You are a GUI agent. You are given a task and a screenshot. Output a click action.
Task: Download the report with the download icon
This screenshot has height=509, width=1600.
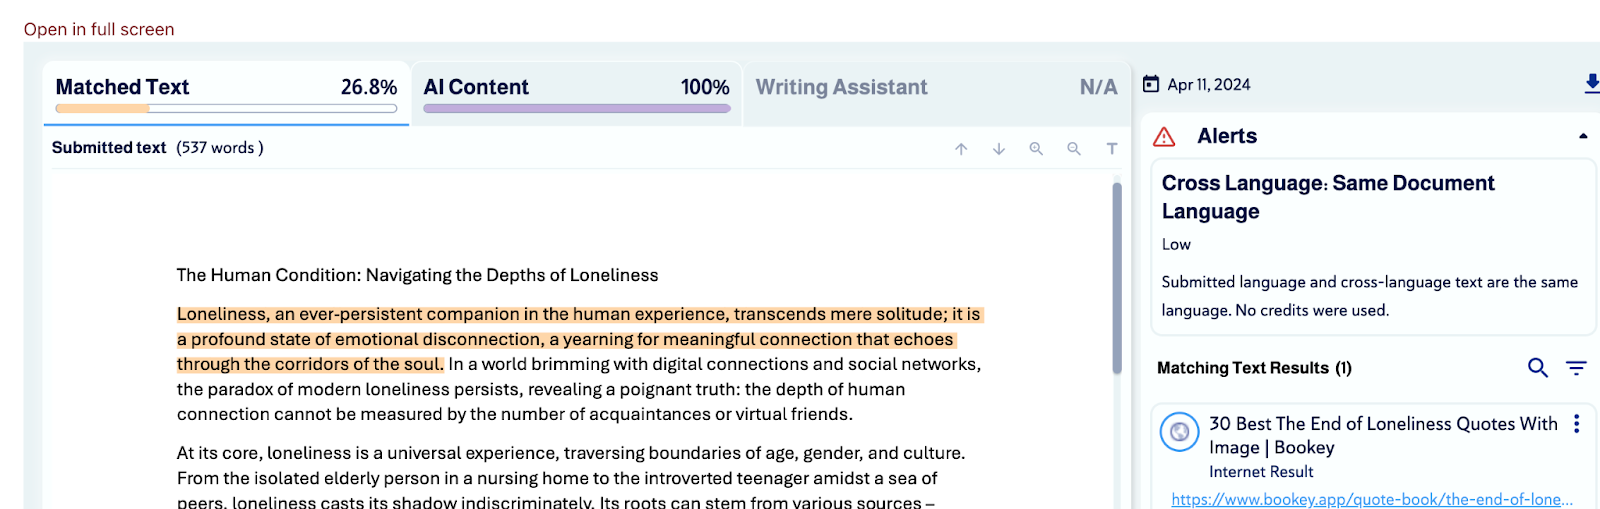point(1591,84)
